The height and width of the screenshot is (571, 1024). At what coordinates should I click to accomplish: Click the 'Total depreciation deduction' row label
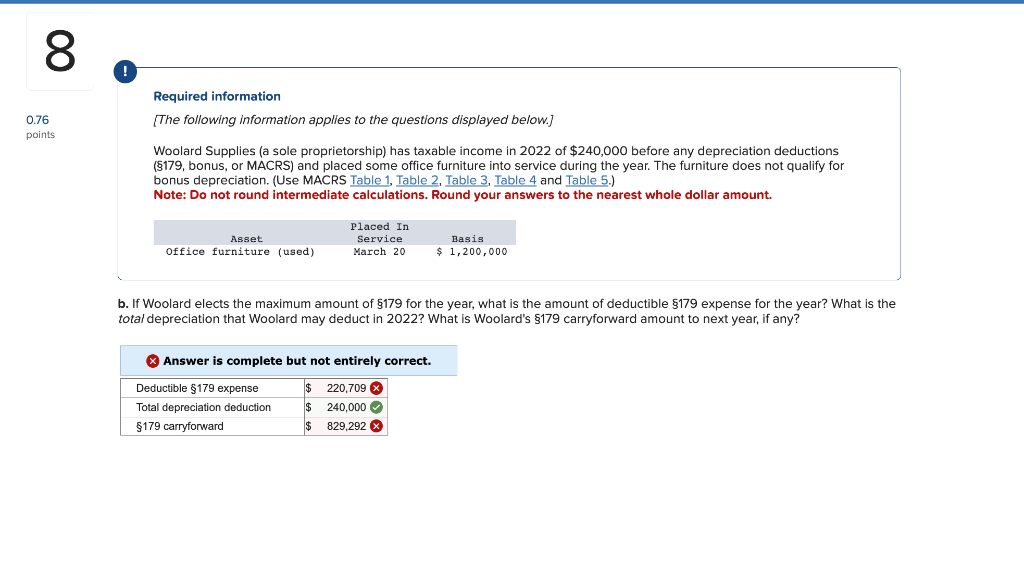203,407
